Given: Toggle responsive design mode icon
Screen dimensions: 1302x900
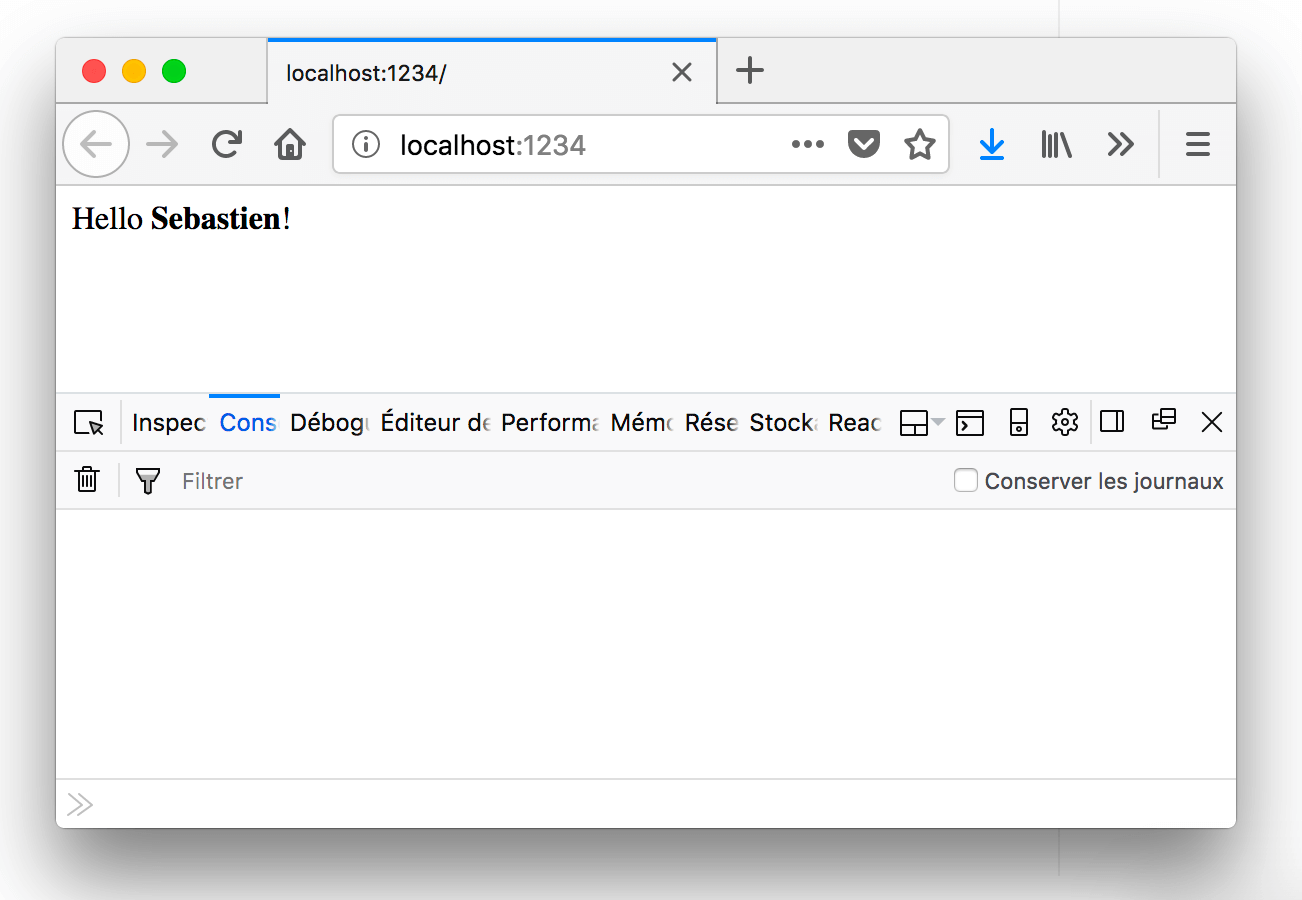Looking at the screenshot, I should pyautogui.click(x=1018, y=423).
